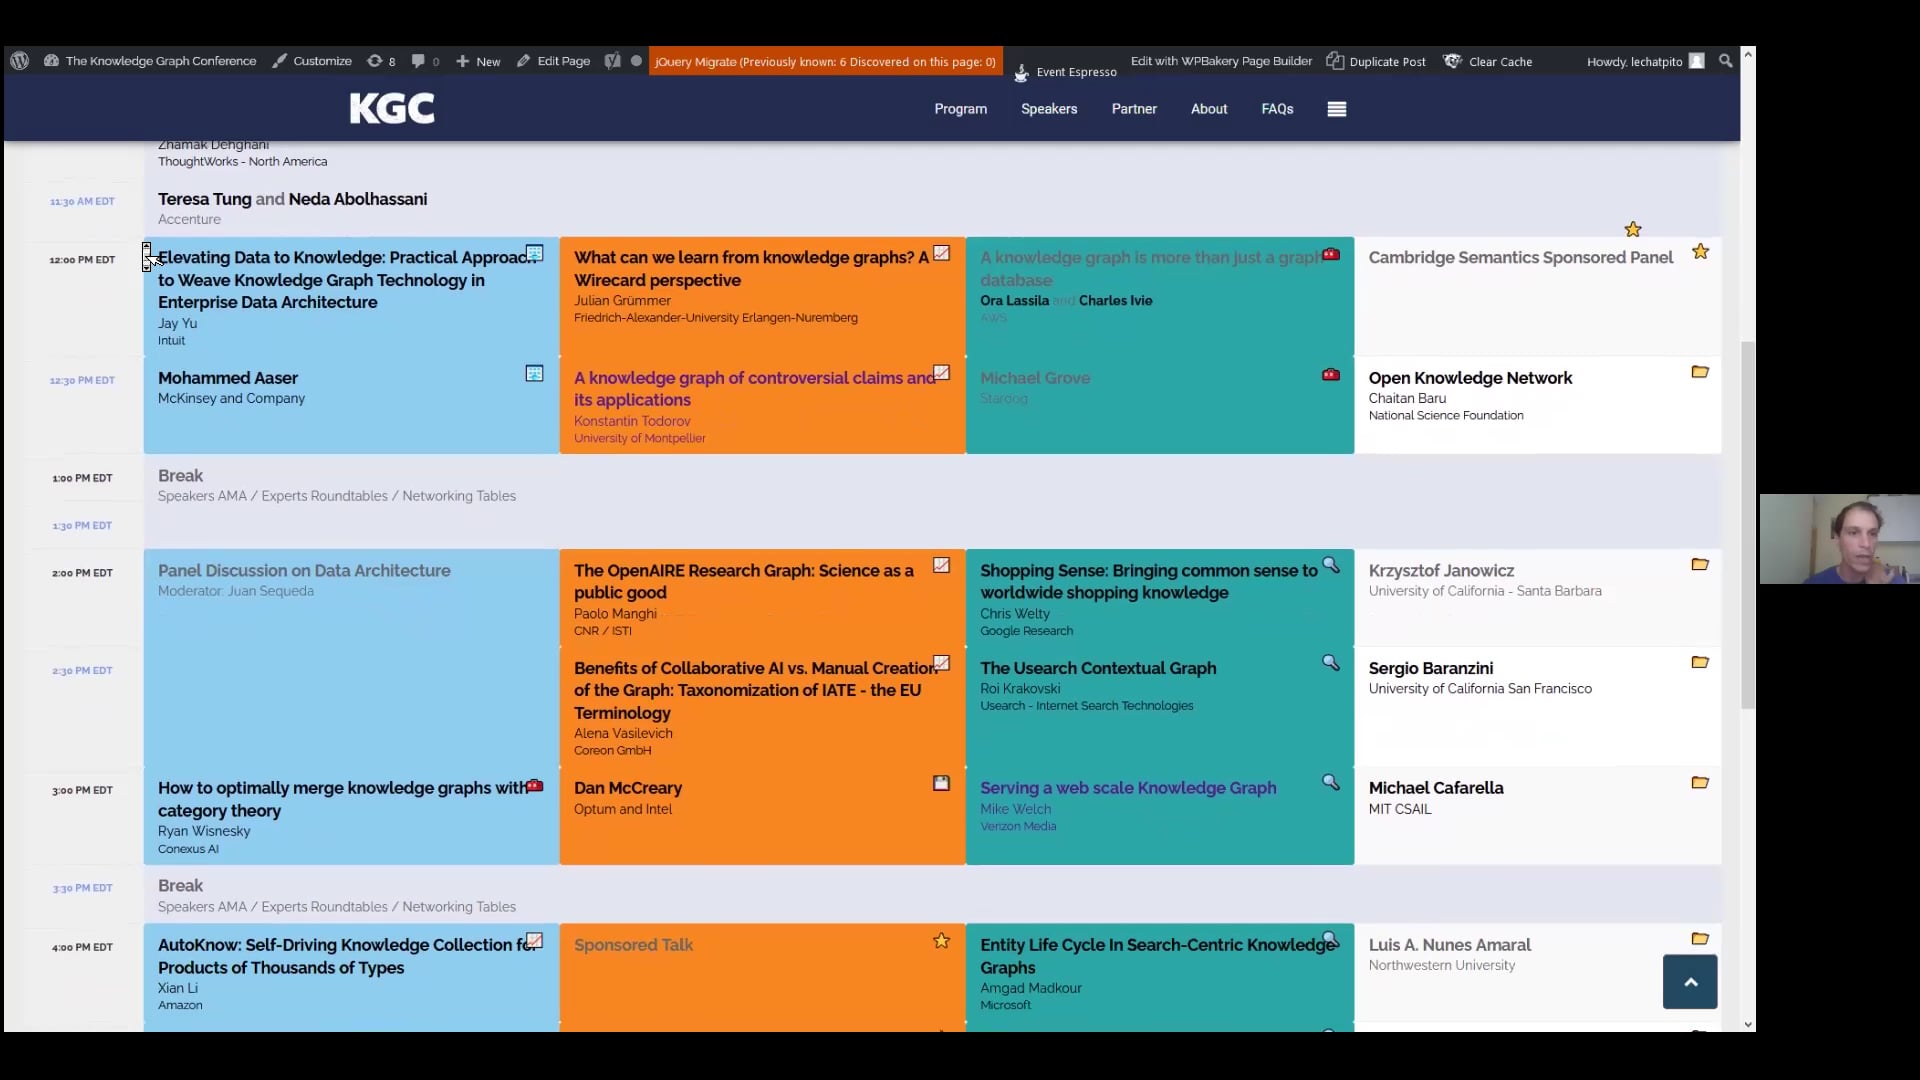Open the Serving a web scale Knowledge Graph link
The width and height of the screenshot is (1920, 1080).
click(1127, 788)
